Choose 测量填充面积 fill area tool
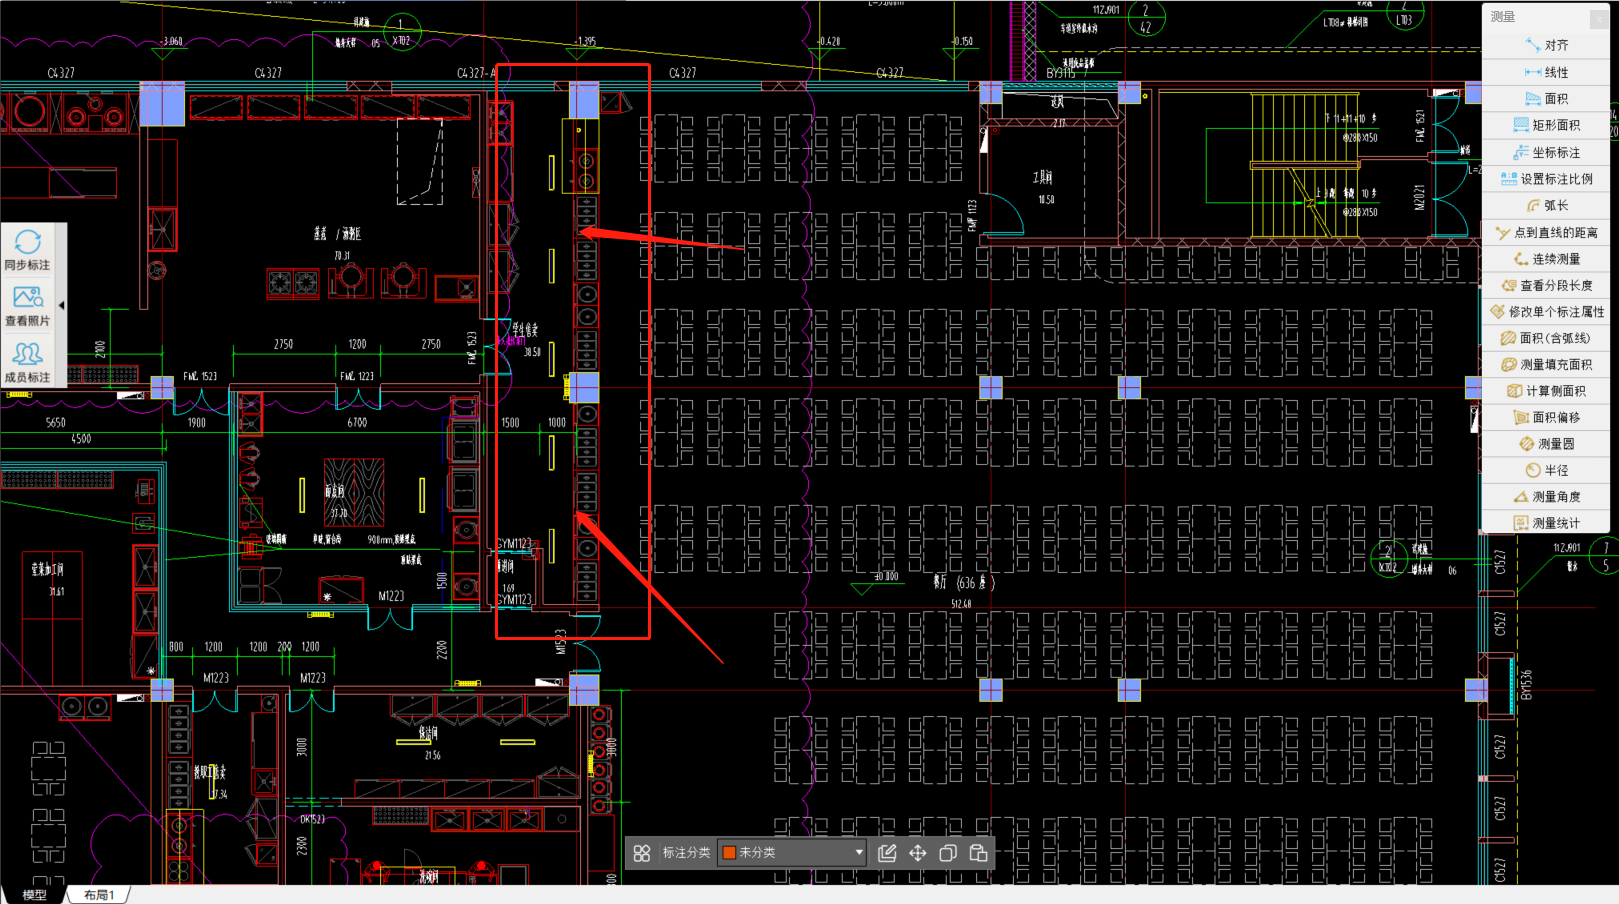 click(x=1545, y=364)
